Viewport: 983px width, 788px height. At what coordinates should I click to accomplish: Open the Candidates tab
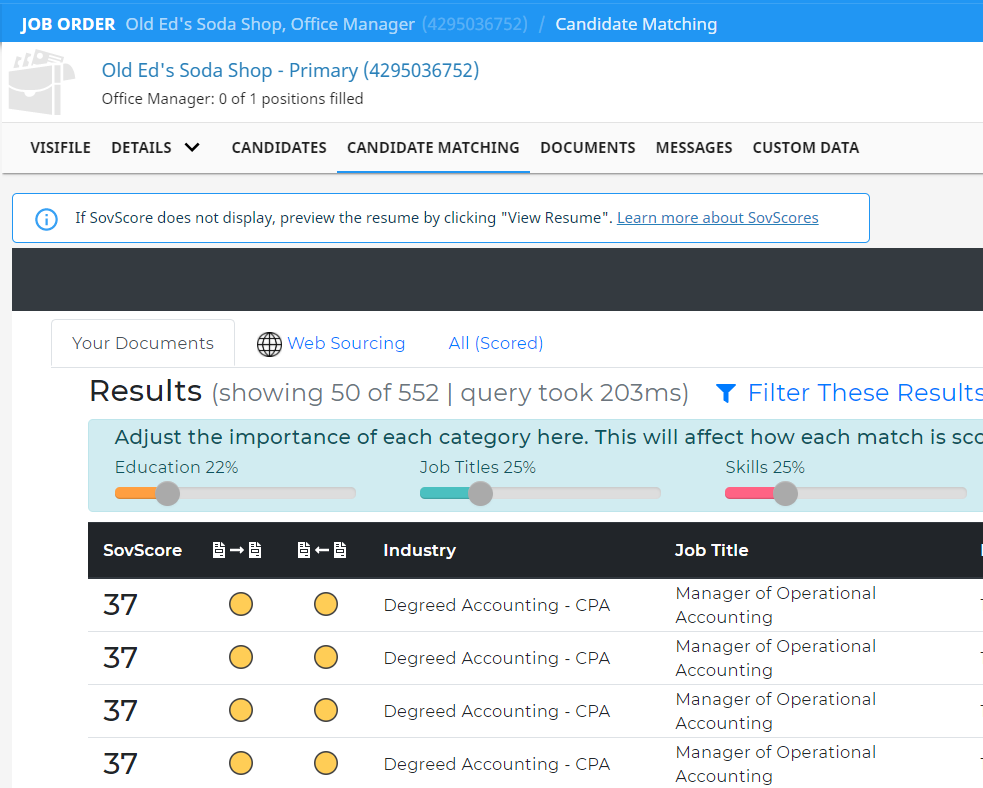tap(279, 148)
